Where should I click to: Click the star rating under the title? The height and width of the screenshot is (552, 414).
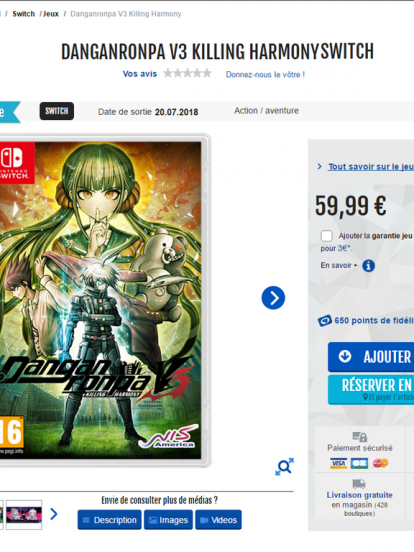pos(187,73)
